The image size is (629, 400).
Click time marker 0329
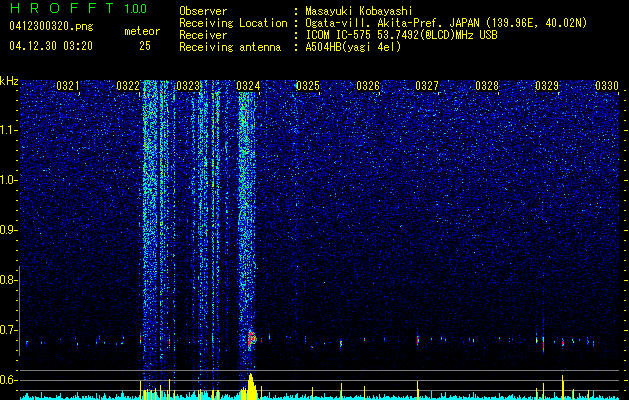pyautogui.click(x=547, y=85)
